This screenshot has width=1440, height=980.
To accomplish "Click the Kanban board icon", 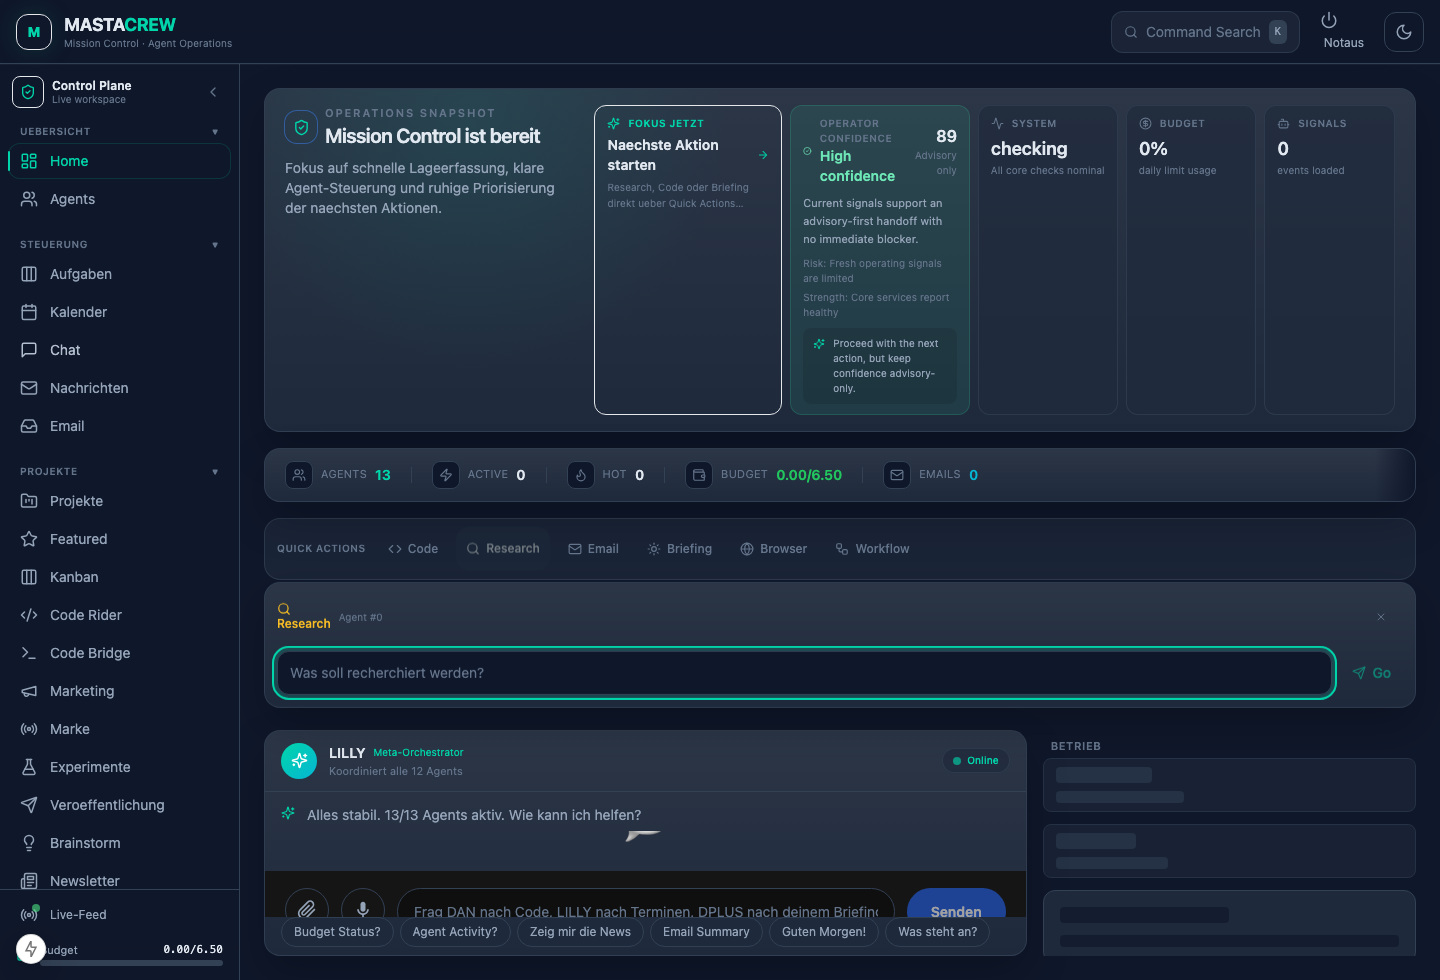I will pos(29,577).
